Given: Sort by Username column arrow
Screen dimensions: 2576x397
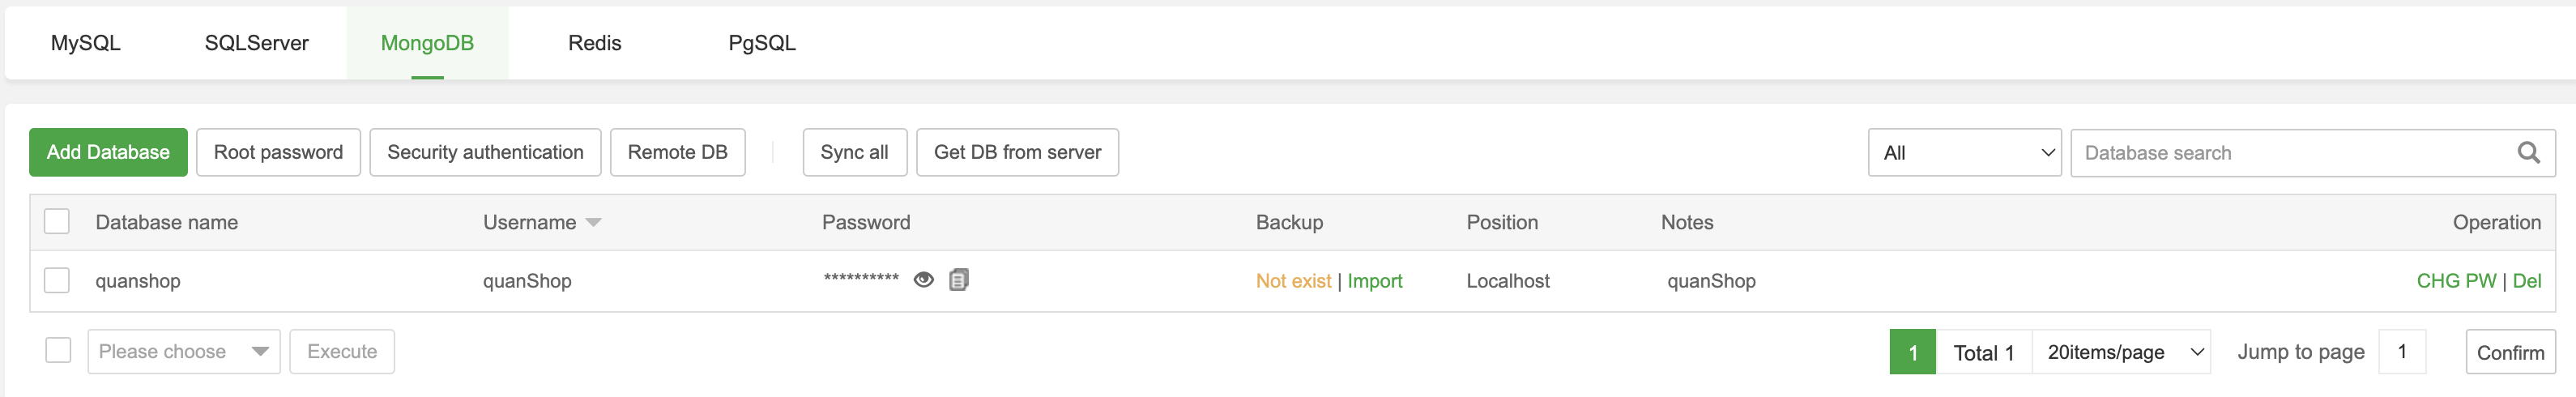Looking at the screenshot, I should (x=594, y=223).
